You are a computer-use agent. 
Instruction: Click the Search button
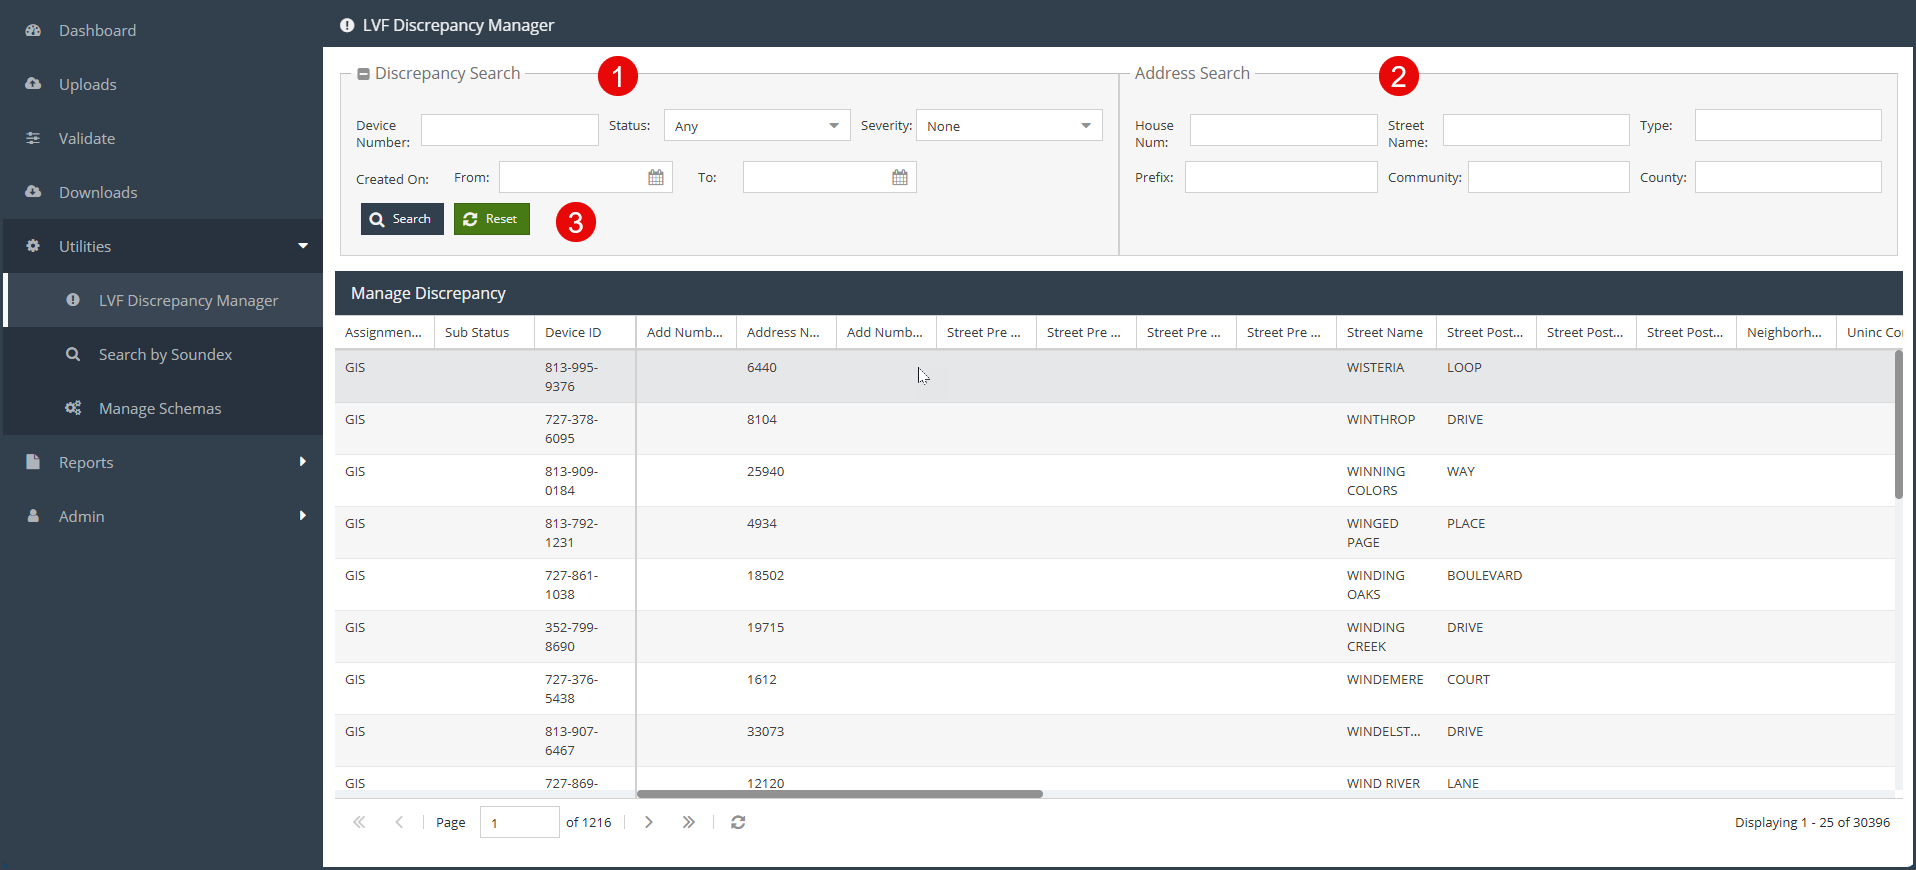point(402,219)
